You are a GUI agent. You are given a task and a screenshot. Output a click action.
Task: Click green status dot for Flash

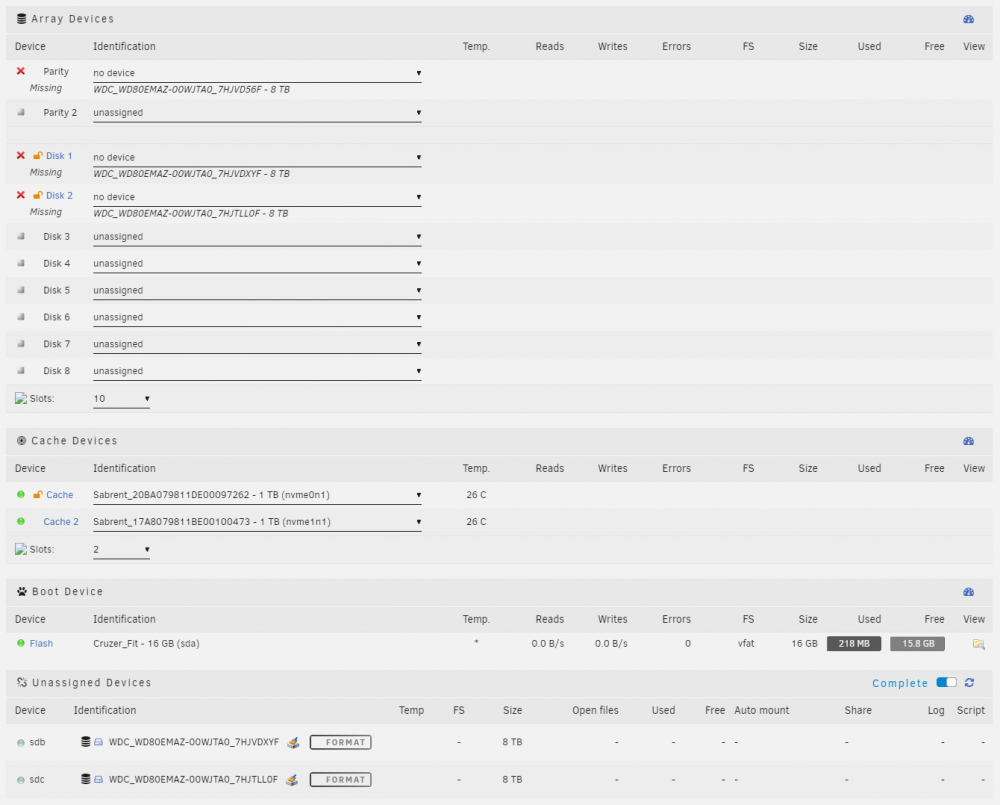[x=20, y=643]
